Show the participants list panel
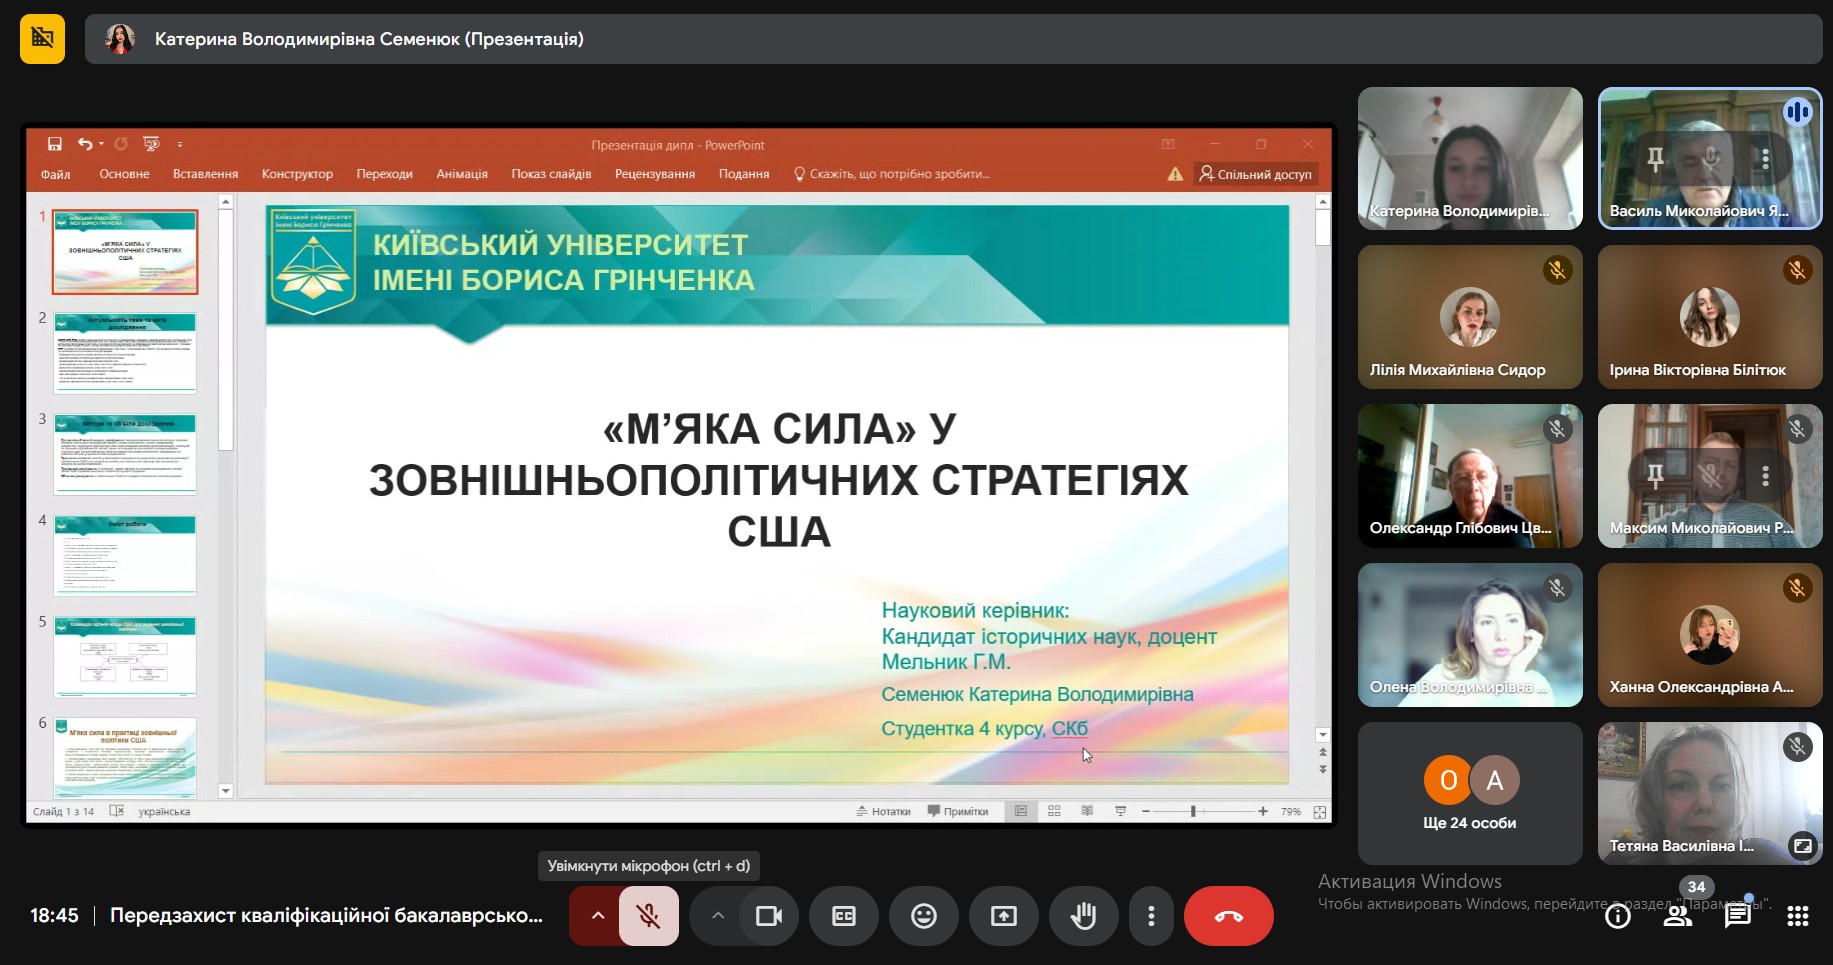Screen dimensions: 1833x965 [1677, 916]
